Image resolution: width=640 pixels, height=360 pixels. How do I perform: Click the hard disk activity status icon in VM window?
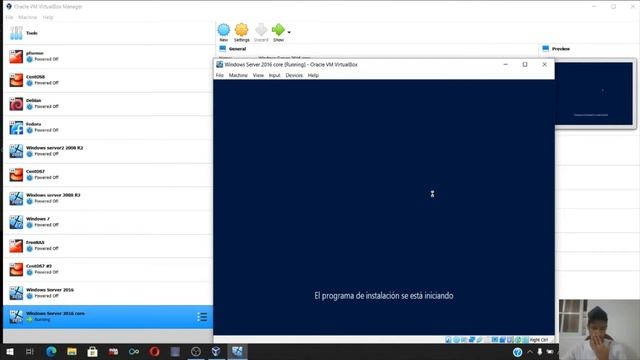coord(448,340)
